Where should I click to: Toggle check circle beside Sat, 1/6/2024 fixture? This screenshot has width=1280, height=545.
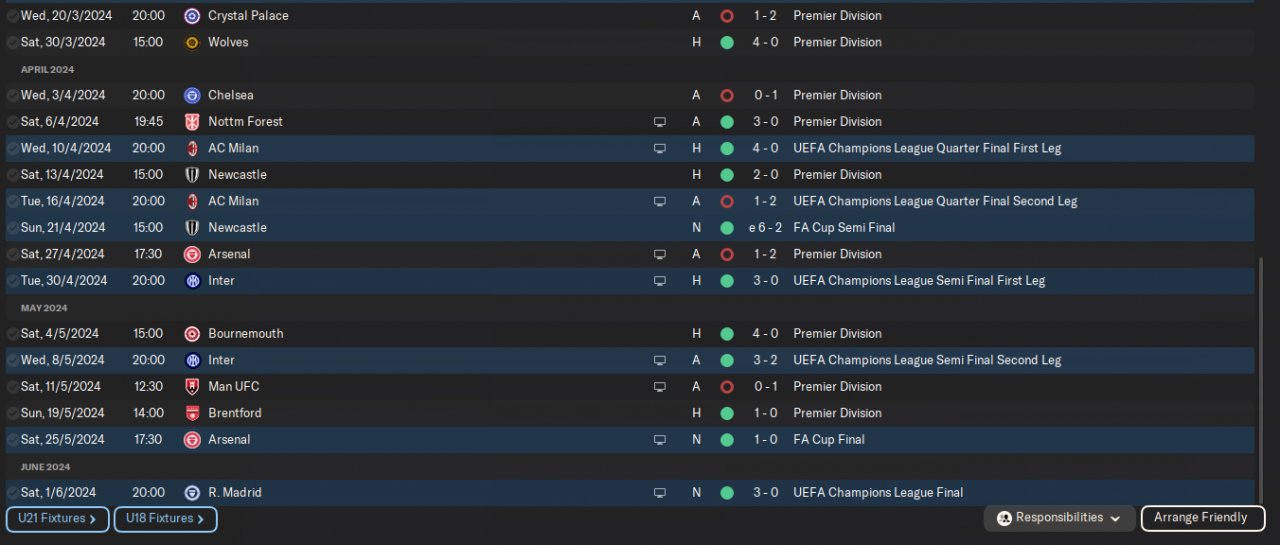(12, 493)
